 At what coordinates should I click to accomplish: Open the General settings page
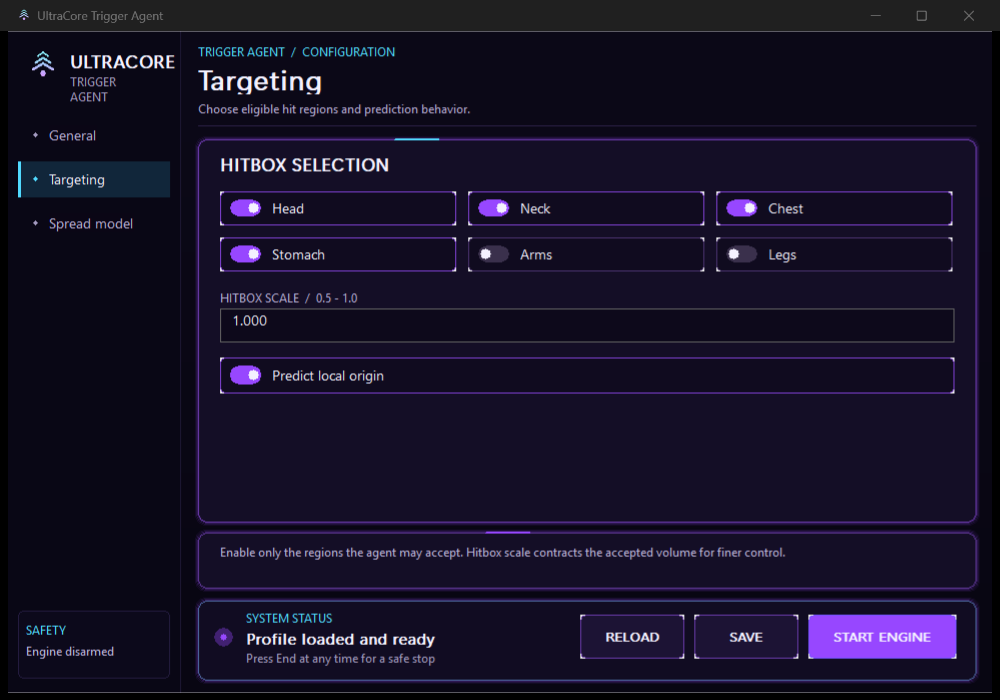94,136
